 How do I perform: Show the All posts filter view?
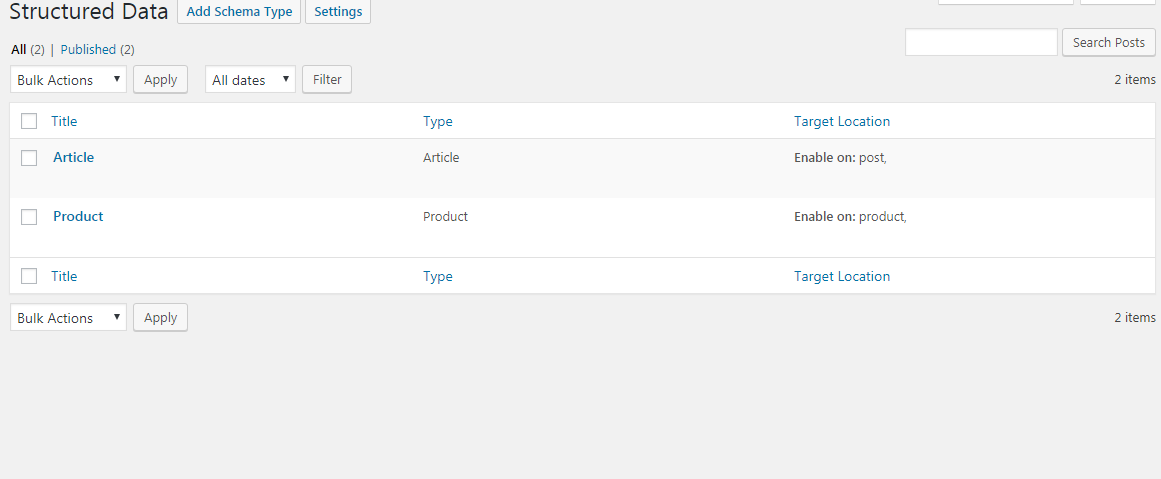click(18, 49)
